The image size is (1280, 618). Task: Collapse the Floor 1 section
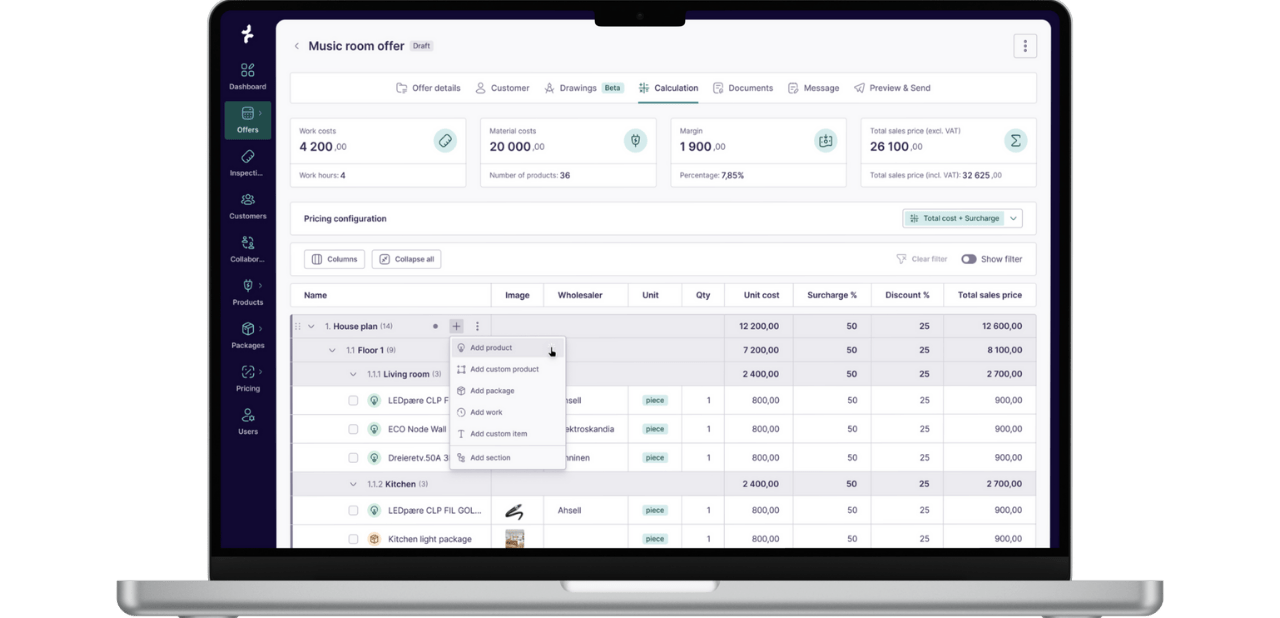(x=332, y=350)
